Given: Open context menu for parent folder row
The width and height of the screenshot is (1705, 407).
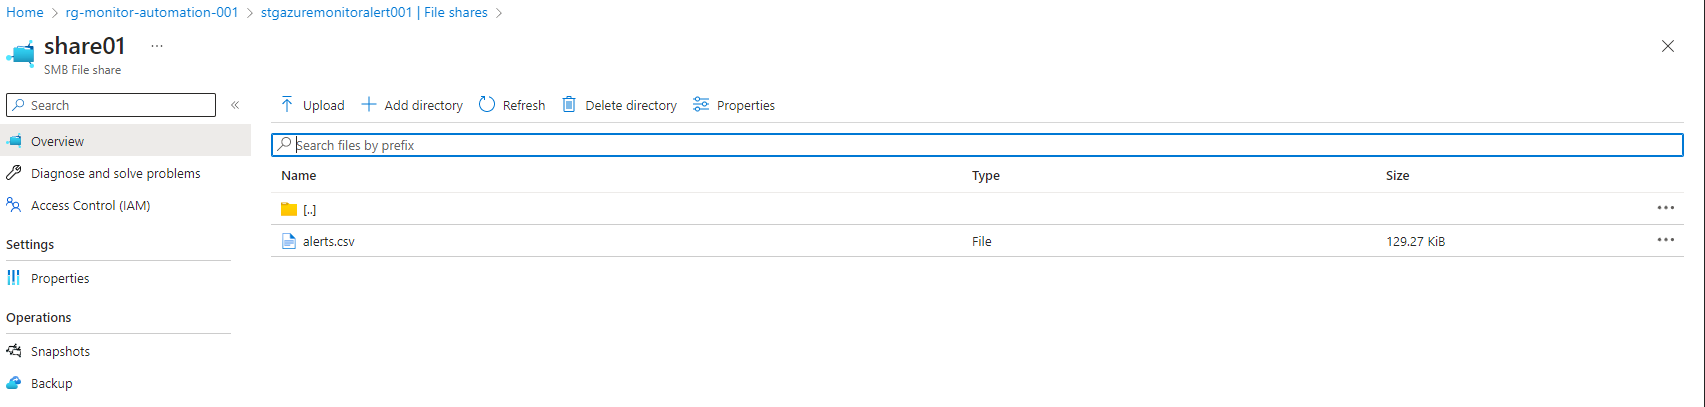Looking at the screenshot, I should point(1665,208).
